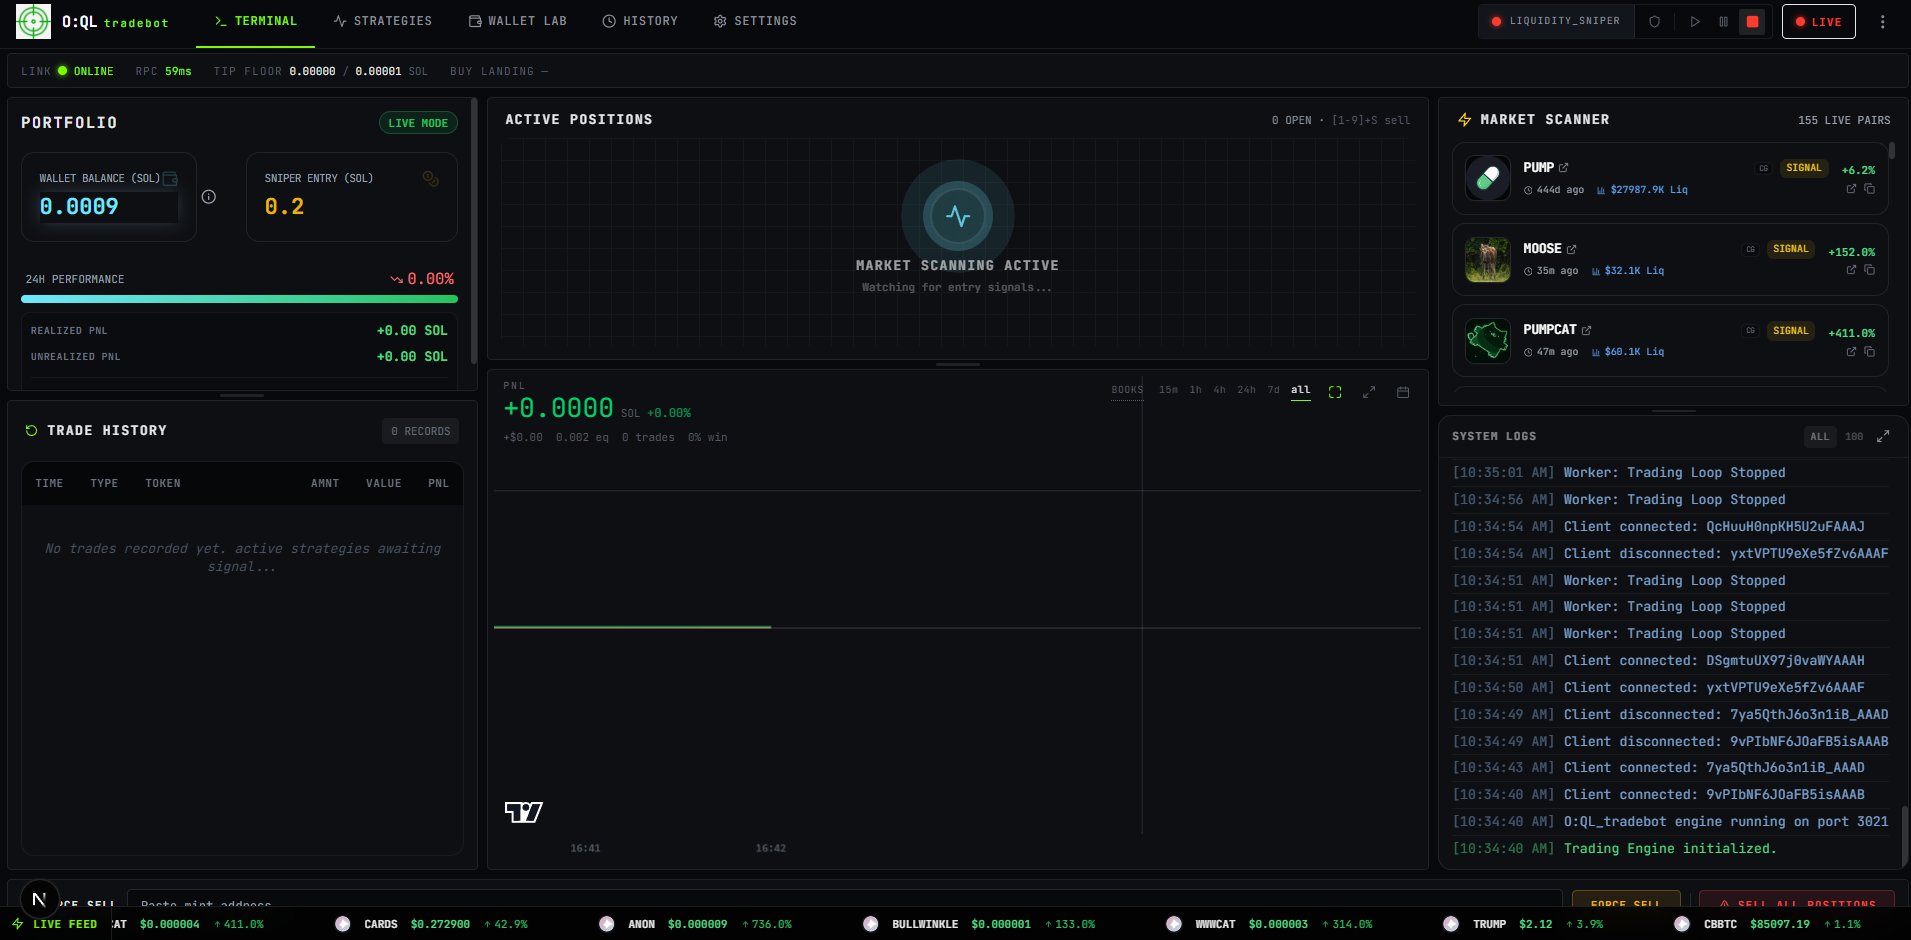The width and height of the screenshot is (1911, 940).
Task: Switch to the Terminal tab
Action: tap(256, 21)
